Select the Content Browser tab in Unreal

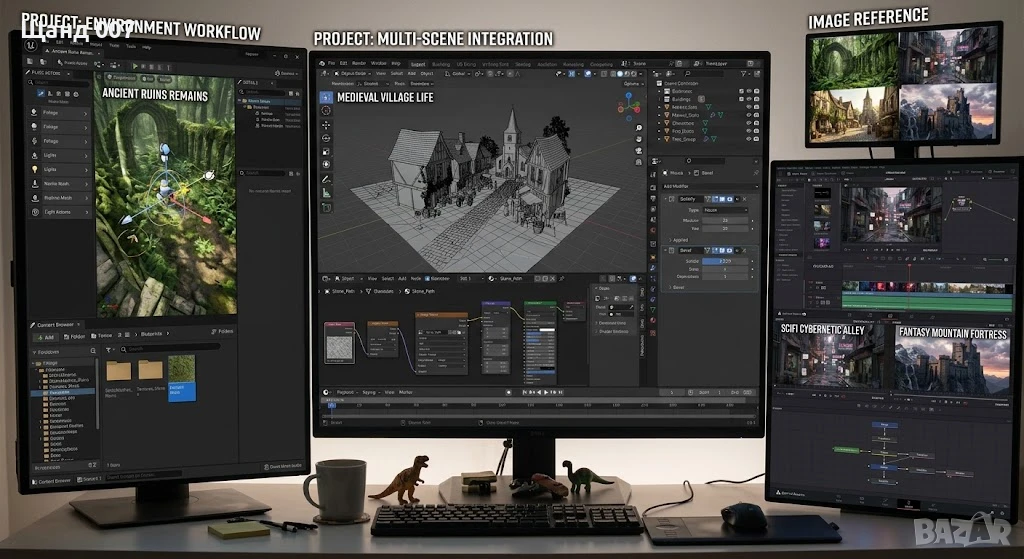[55, 325]
